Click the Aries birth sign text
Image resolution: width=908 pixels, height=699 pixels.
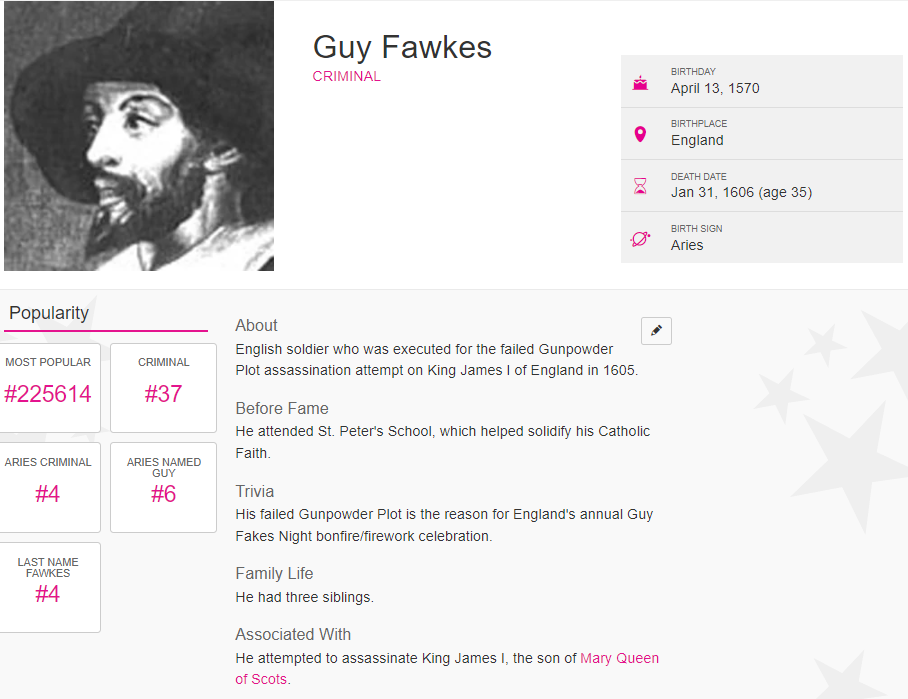pyautogui.click(x=687, y=245)
